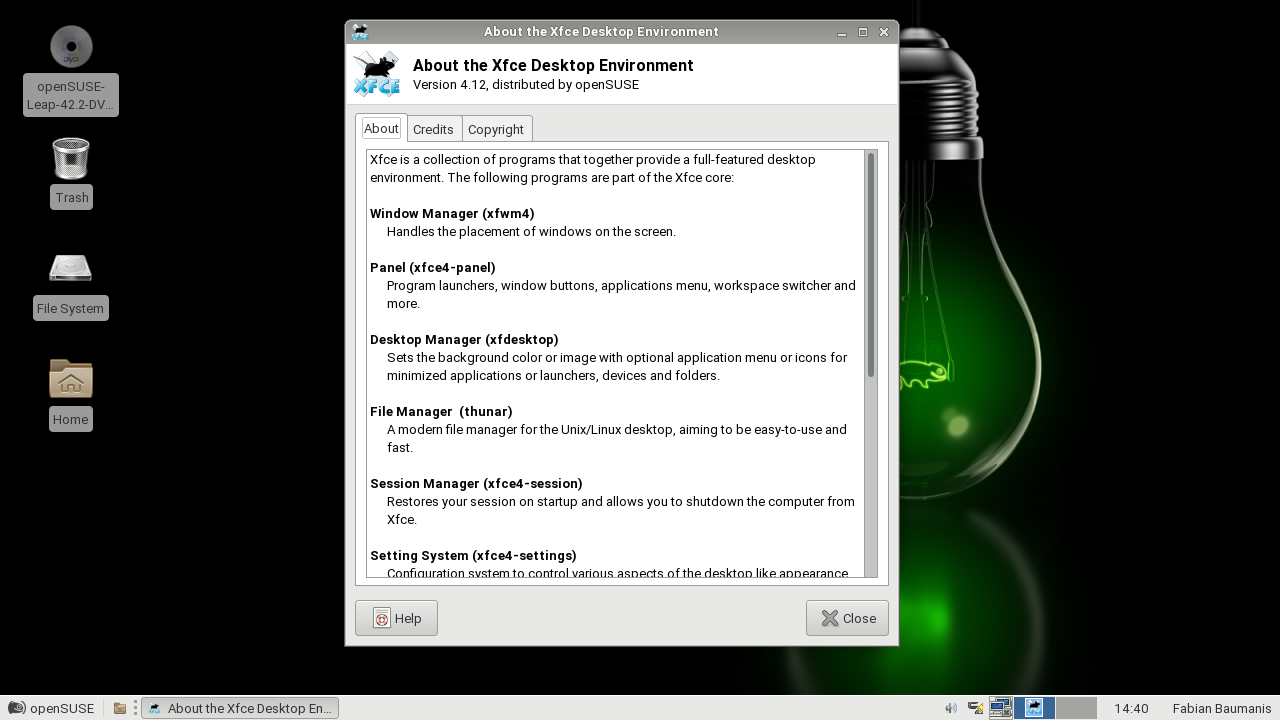Click the show desktop icon in panel
The height and width of the screenshot is (720, 1280).
(x=1000, y=708)
